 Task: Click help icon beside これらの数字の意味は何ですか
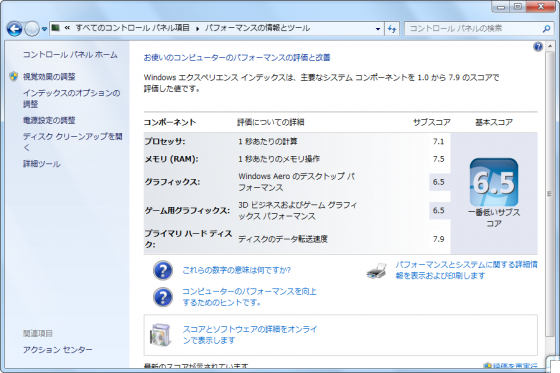[x=163, y=270]
